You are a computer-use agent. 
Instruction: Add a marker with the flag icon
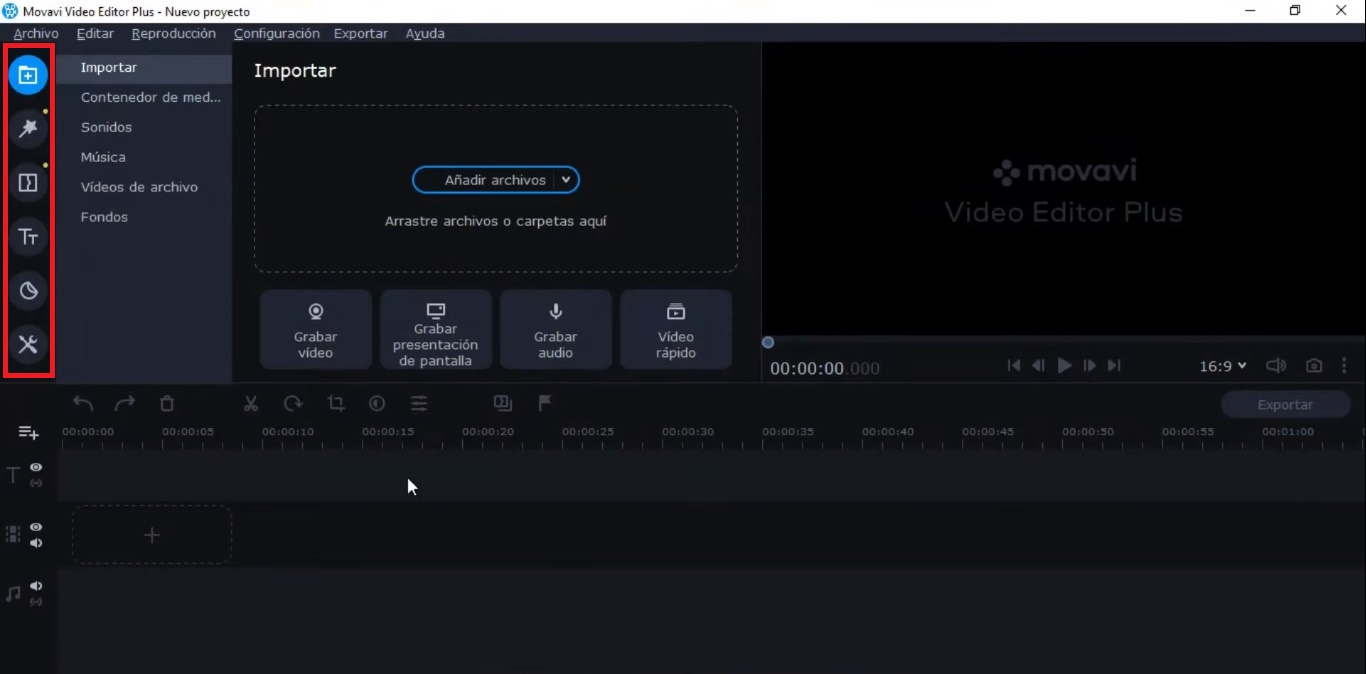[545, 403]
